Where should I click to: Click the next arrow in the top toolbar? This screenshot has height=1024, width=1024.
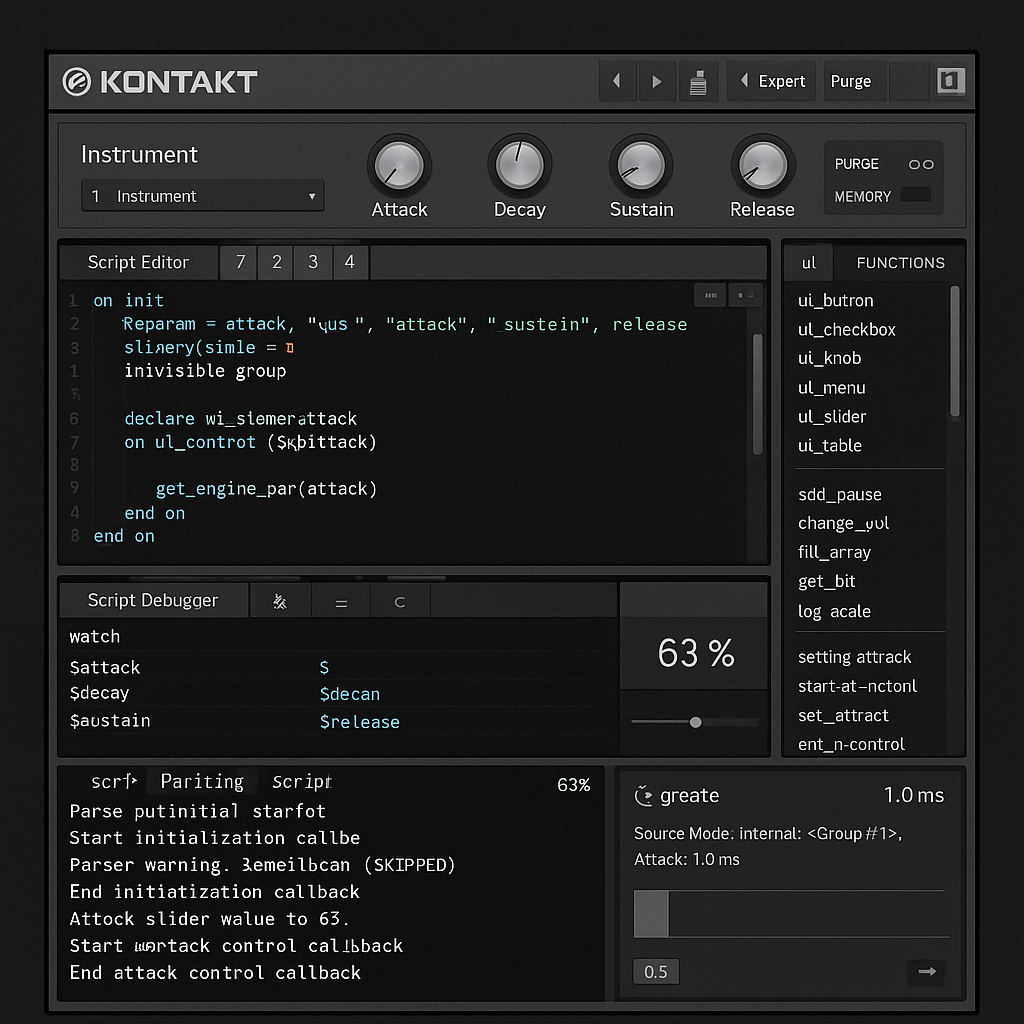click(657, 81)
